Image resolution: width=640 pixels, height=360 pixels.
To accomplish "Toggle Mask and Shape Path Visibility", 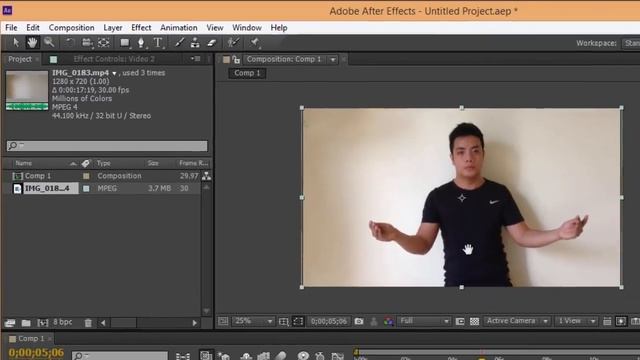I will click(298, 322).
